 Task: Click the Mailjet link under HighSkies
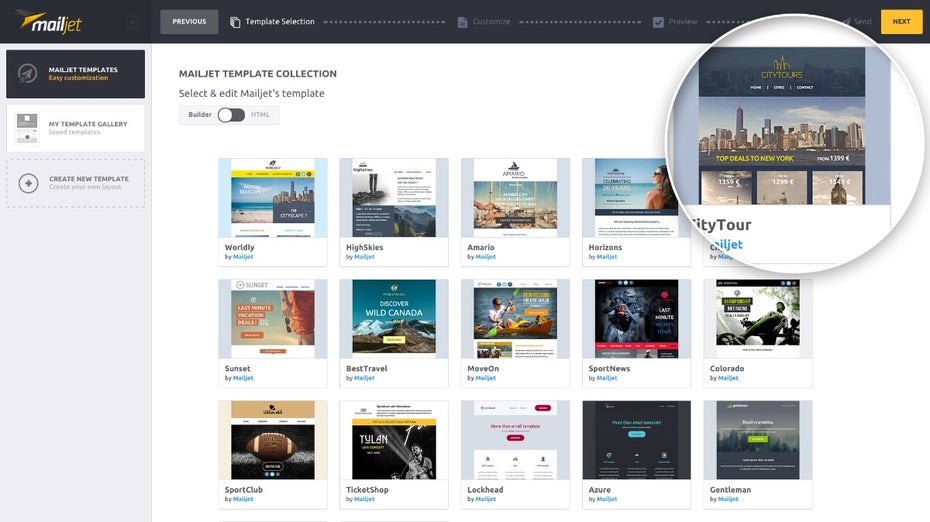364,257
